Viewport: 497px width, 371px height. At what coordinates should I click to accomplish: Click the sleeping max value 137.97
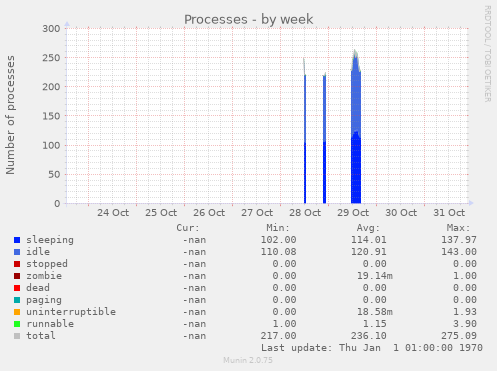[x=459, y=240]
